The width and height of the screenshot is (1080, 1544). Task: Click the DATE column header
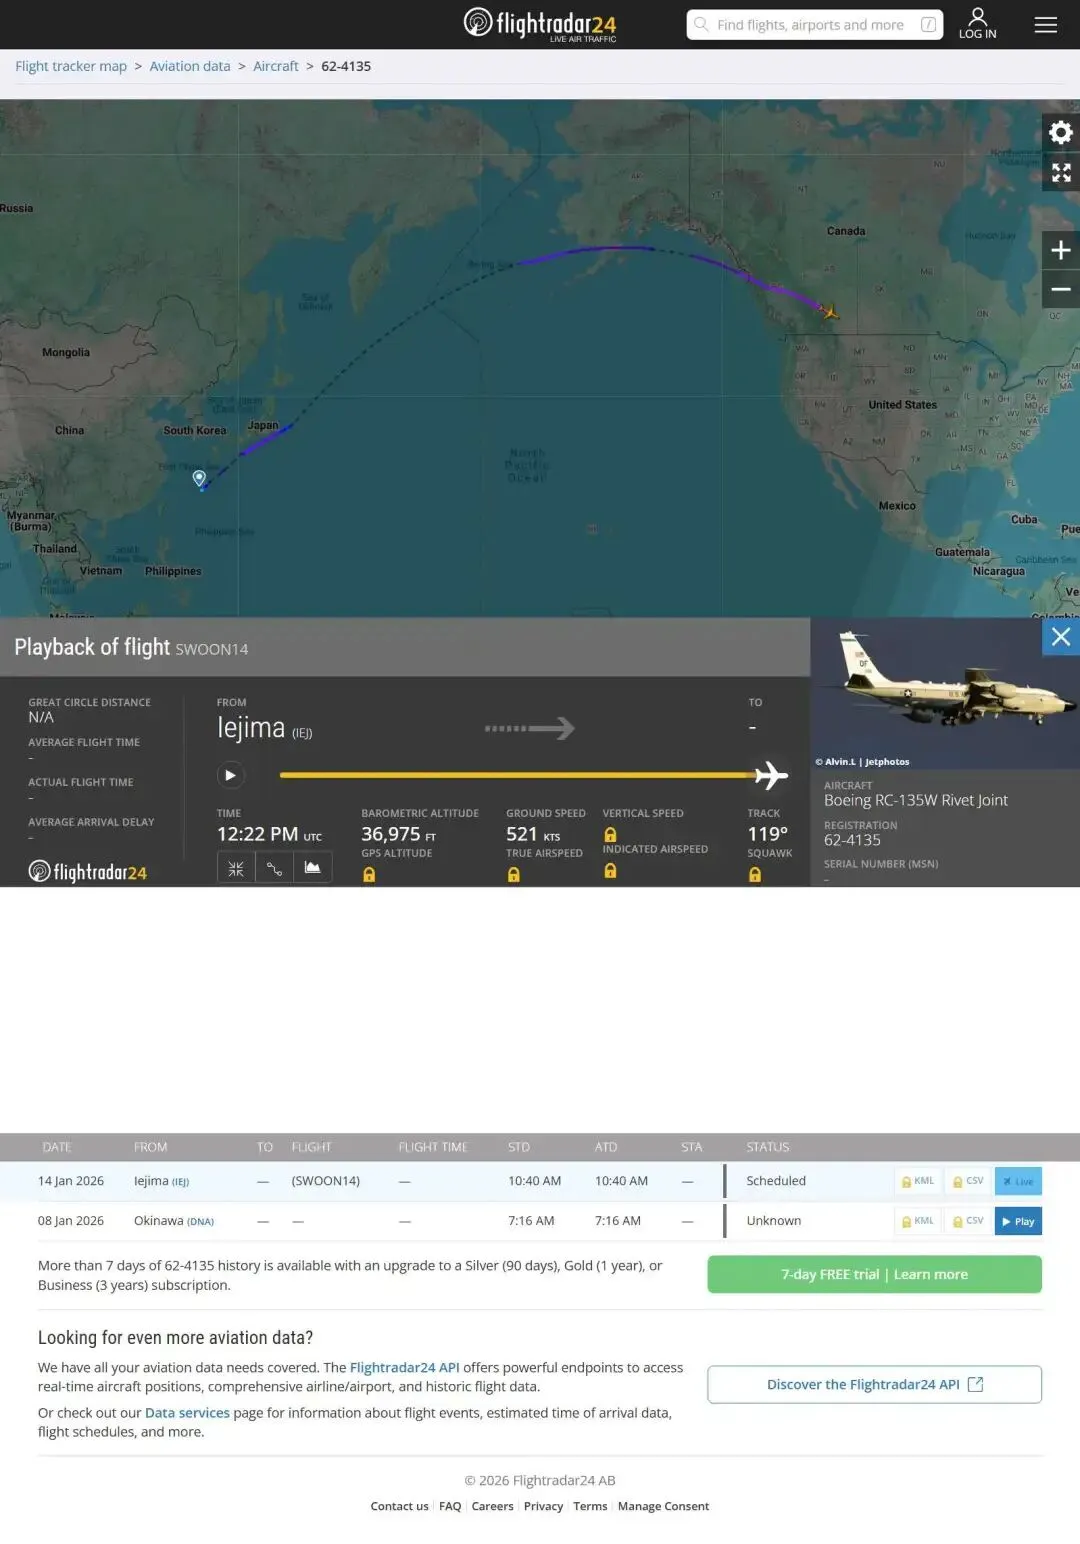pos(57,1147)
